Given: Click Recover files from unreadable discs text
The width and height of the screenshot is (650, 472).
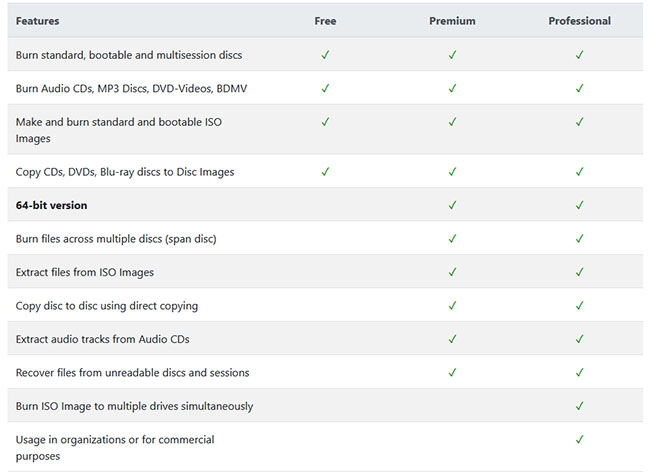Looking at the screenshot, I should point(133,373).
